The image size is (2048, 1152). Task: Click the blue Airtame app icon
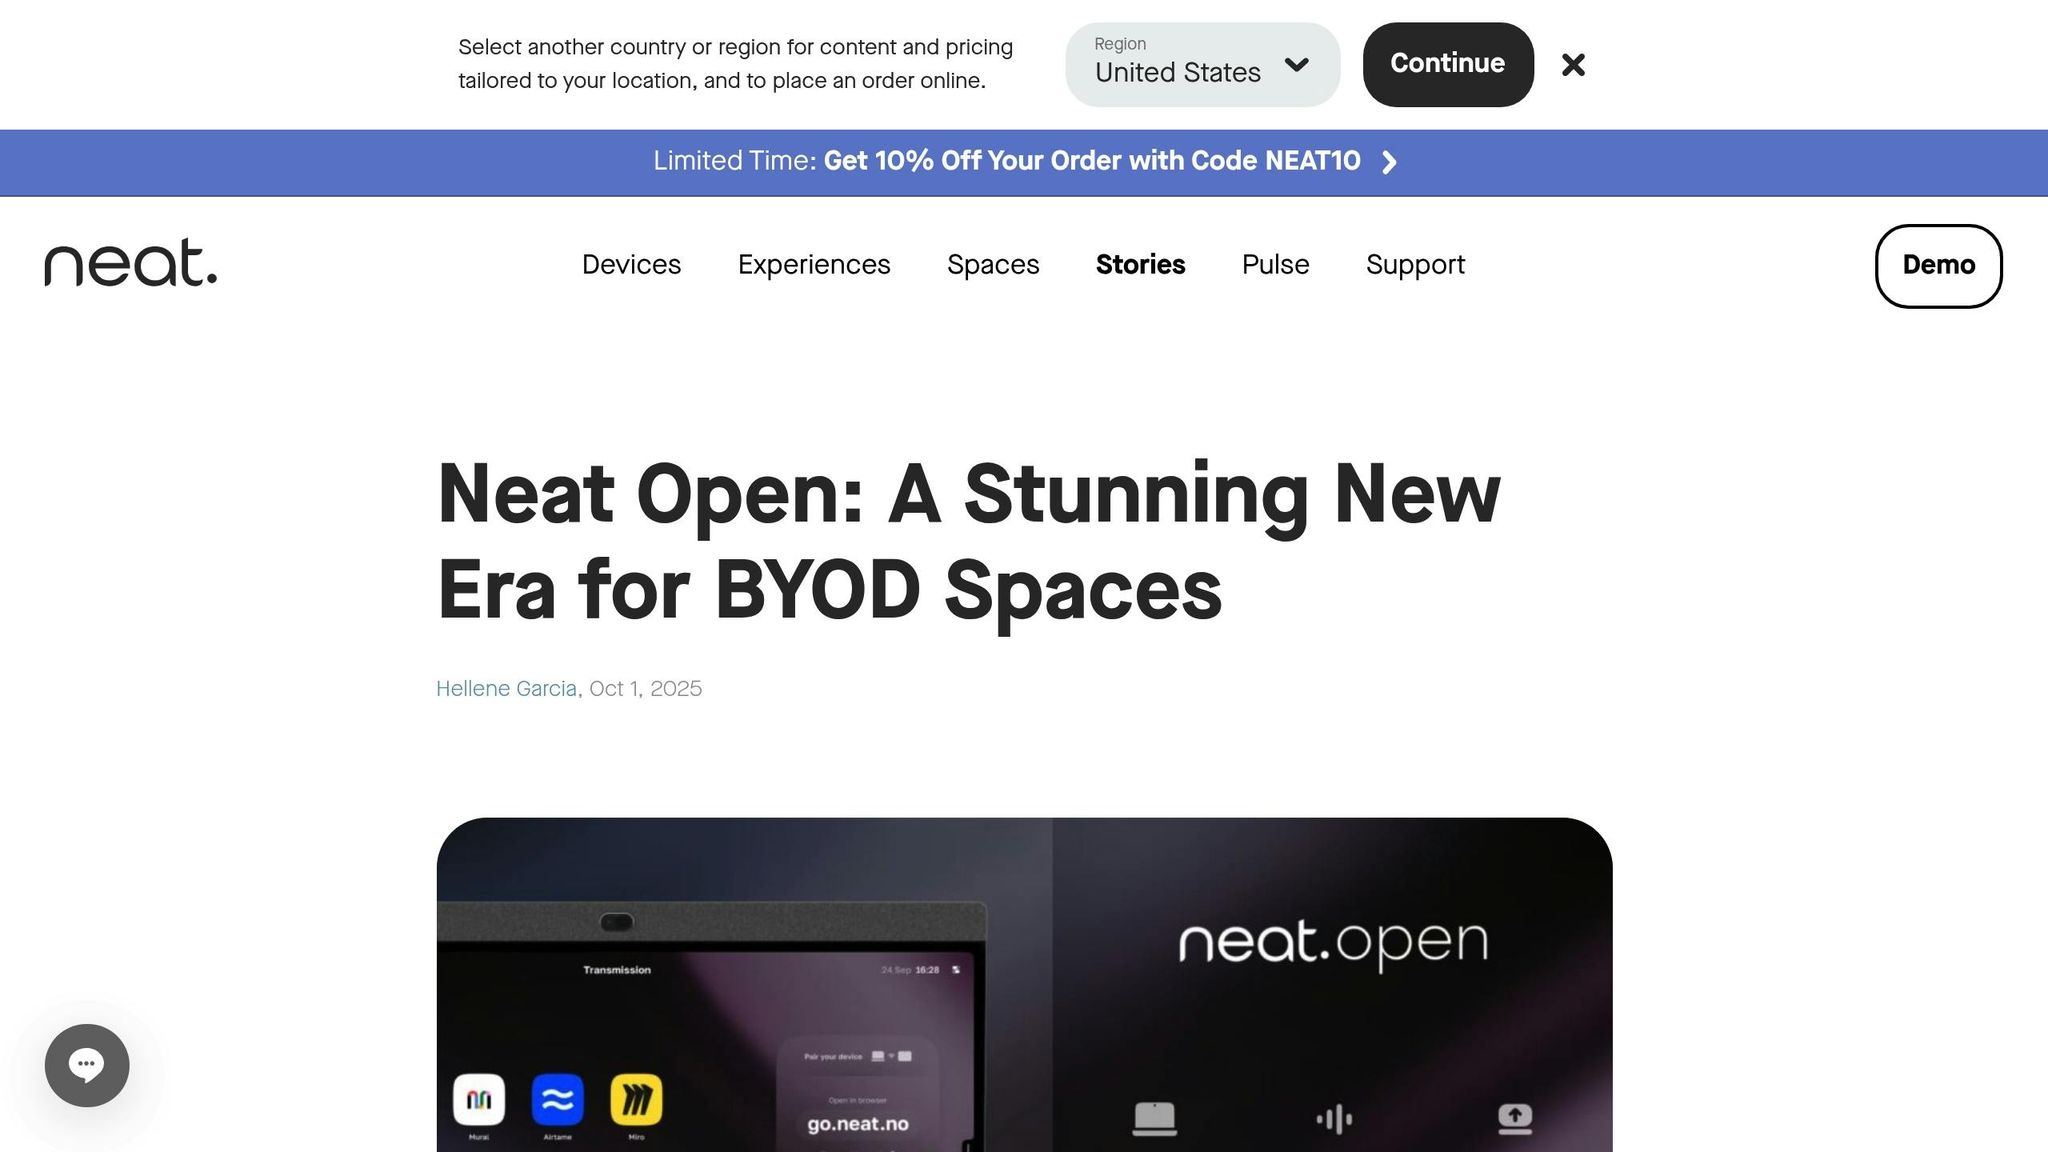point(557,1100)
